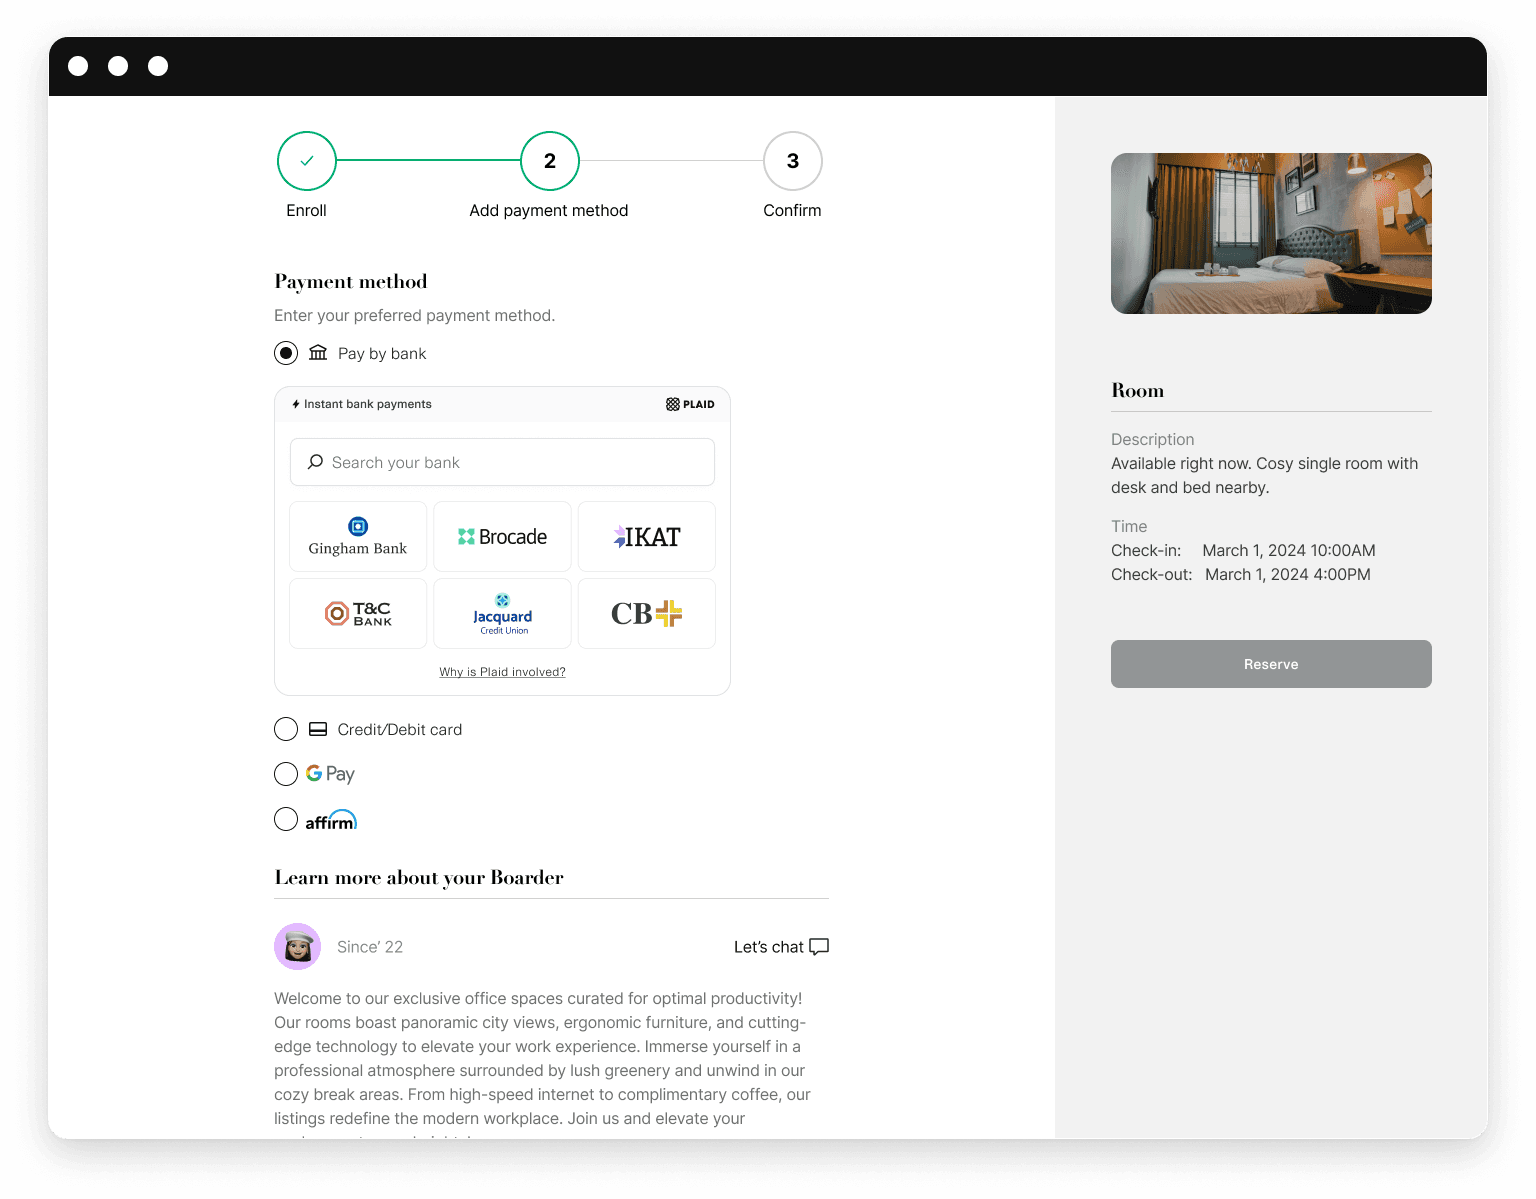The image size is (1536, 1199).
Task: Click the lightning bolt instant payments icon
Action: coord(296,404)
